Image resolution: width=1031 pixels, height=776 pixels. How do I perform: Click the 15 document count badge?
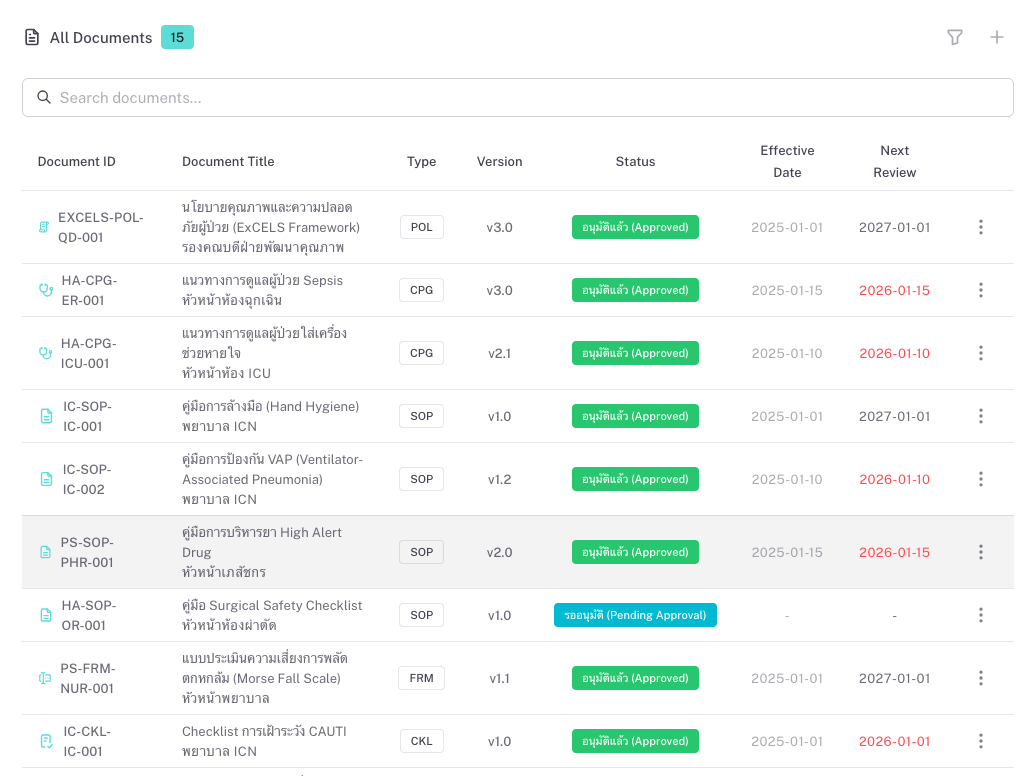[x=177, y=37]
